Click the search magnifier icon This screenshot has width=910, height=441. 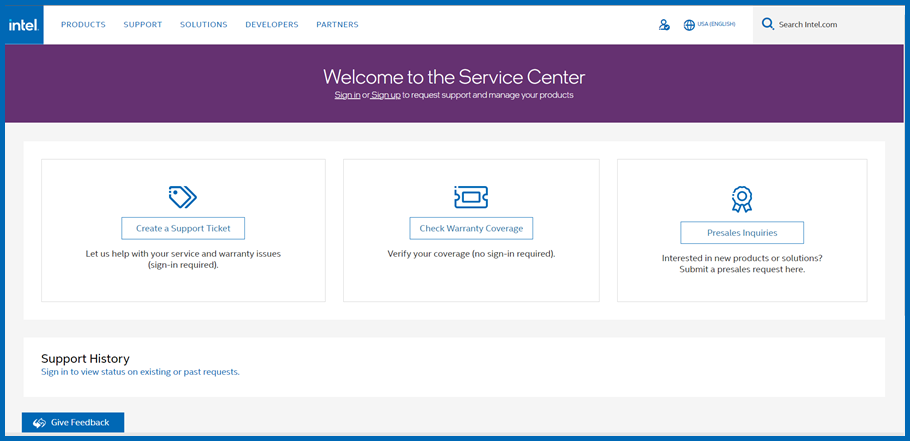(768, 24)
